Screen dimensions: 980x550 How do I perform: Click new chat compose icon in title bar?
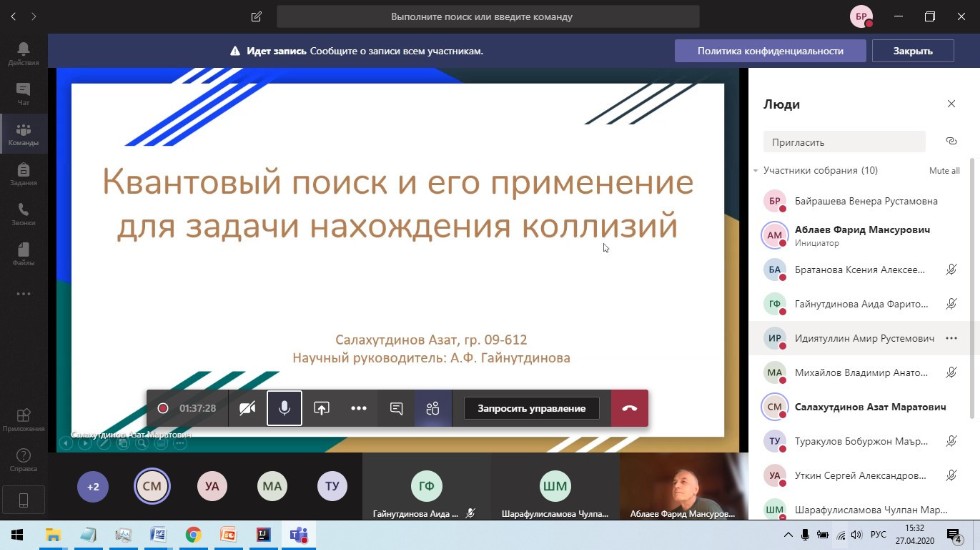[257, 16]
